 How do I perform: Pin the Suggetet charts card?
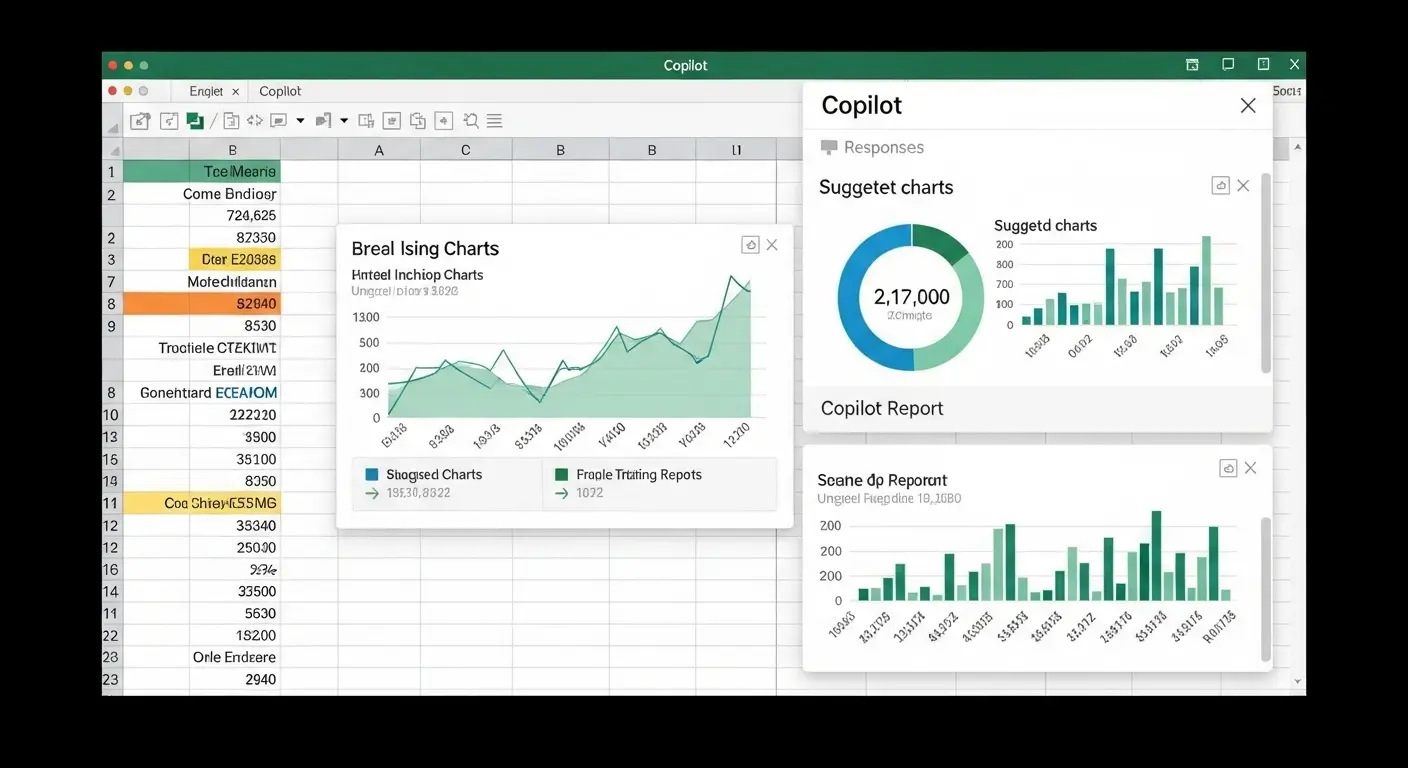(x=1220, y=185)
